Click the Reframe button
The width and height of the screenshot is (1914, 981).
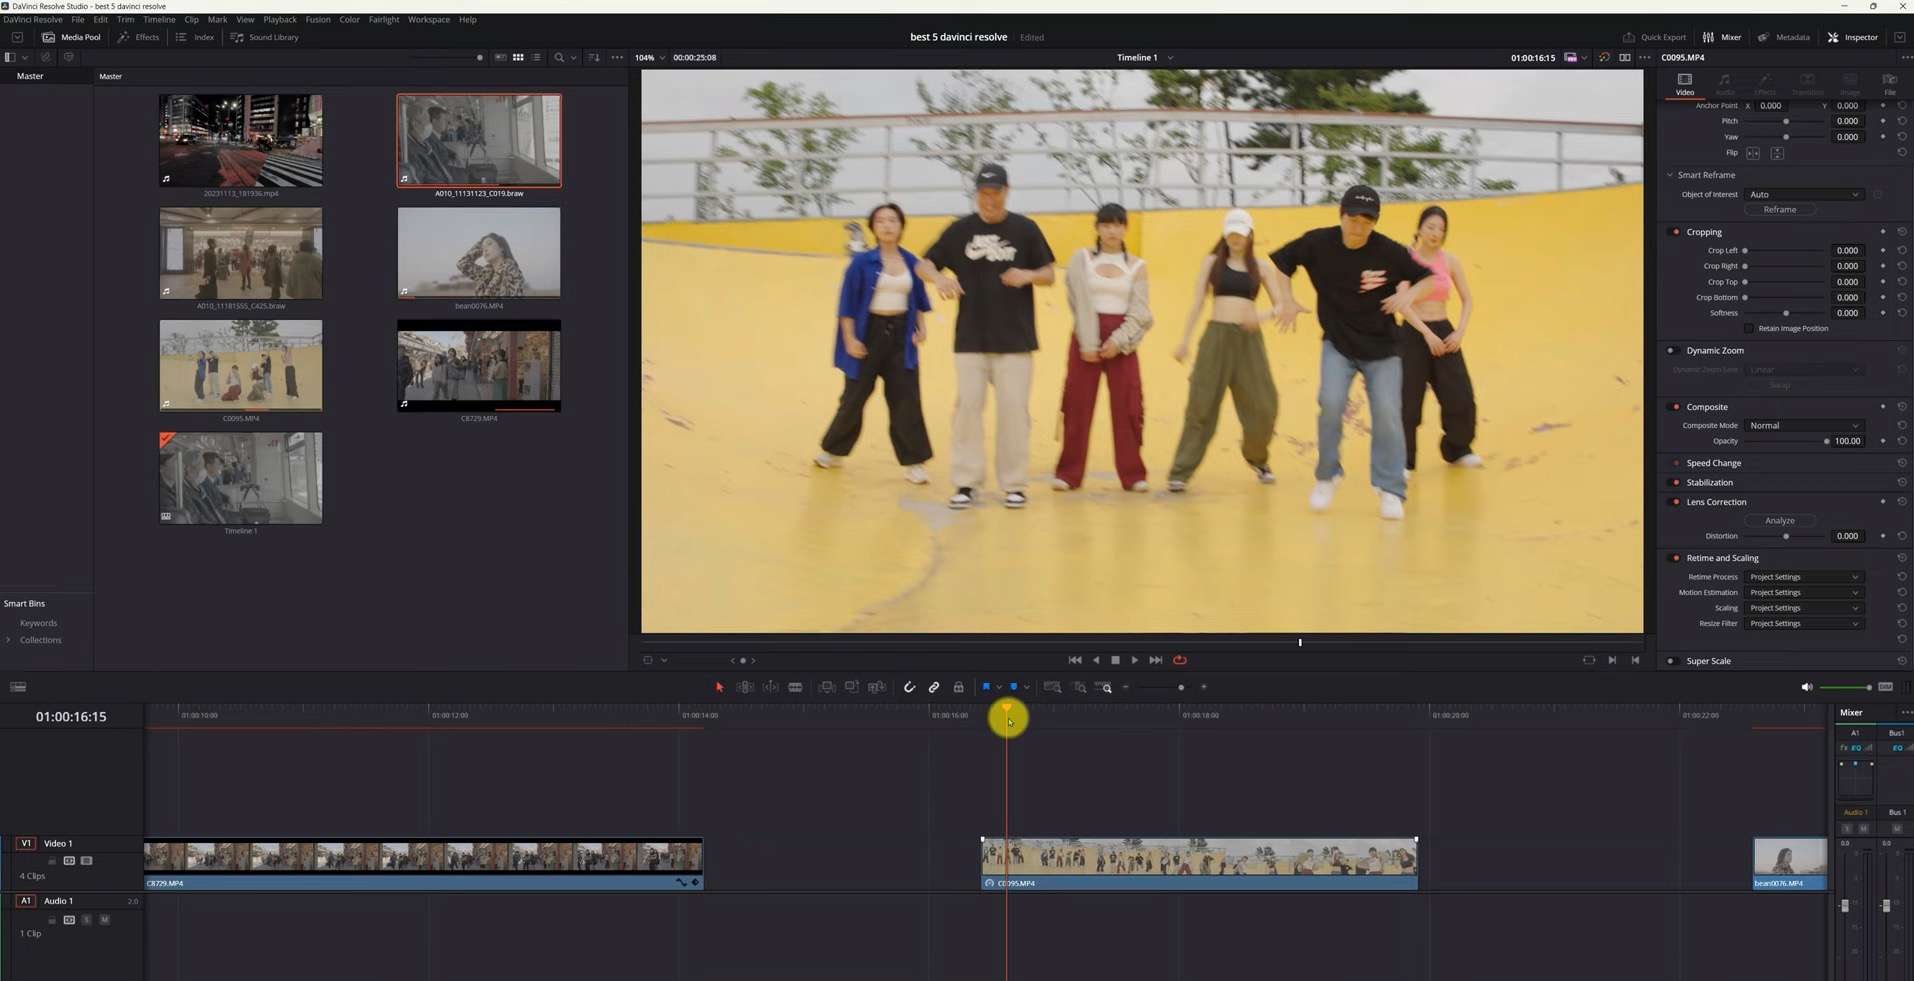(x=1780, y=210)
